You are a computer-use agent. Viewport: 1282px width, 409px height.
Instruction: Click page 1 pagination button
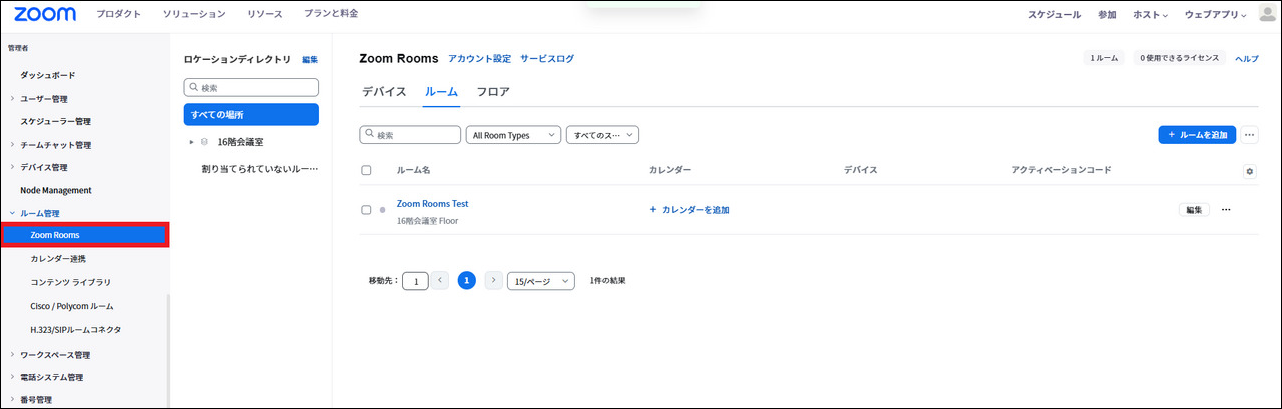(466, 280)
